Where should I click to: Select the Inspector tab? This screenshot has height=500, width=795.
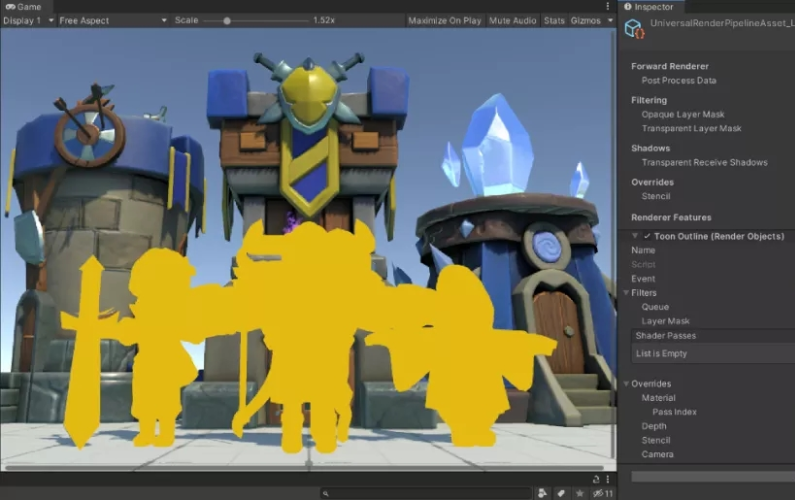pos(649,7)
